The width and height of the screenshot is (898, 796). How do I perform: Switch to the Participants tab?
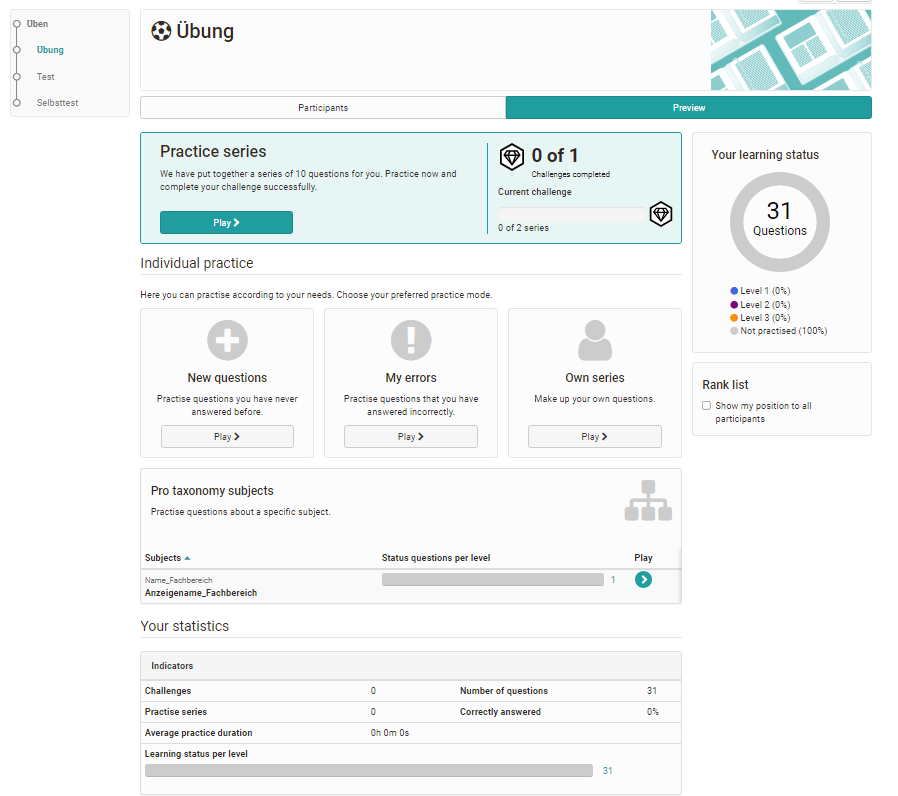tap(323, 108)
